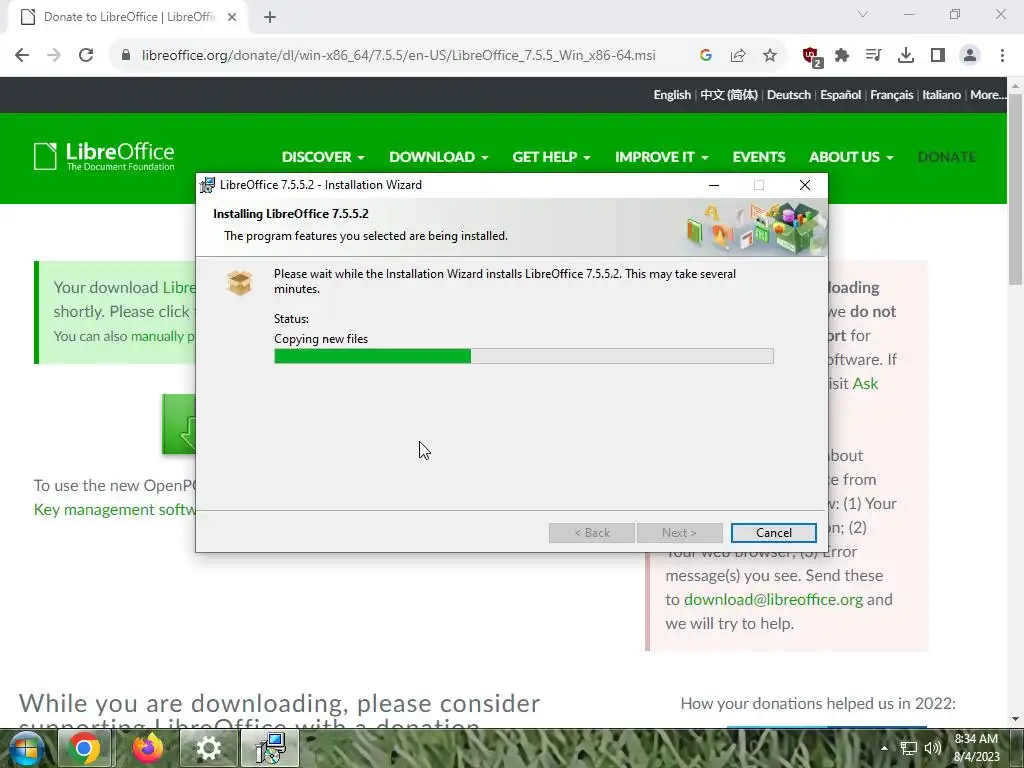Open the uBlock shield extension icon
Viewport: 1024px width, 768px height.
pos(812,56)
